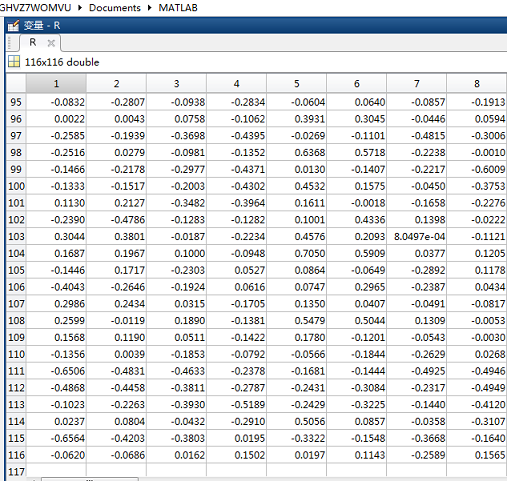
Task: Click cell value 0.7050 in row 104
Action: [296, 253]
